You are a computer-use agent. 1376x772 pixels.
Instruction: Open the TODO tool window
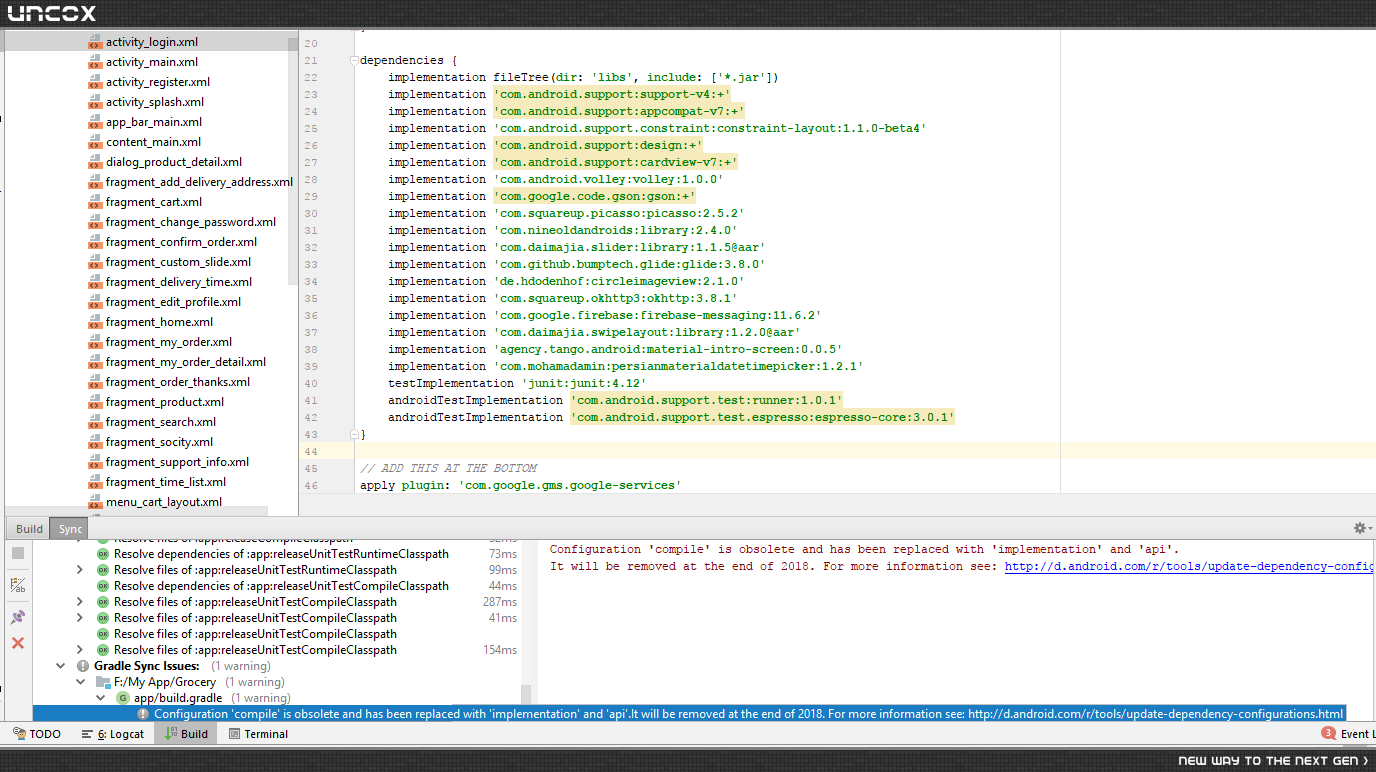coord(37,734)
